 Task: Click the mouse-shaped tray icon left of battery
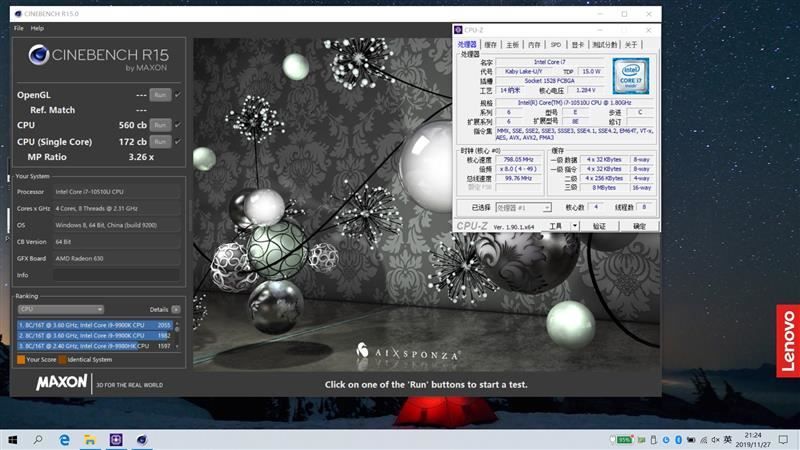pos(612,440)
